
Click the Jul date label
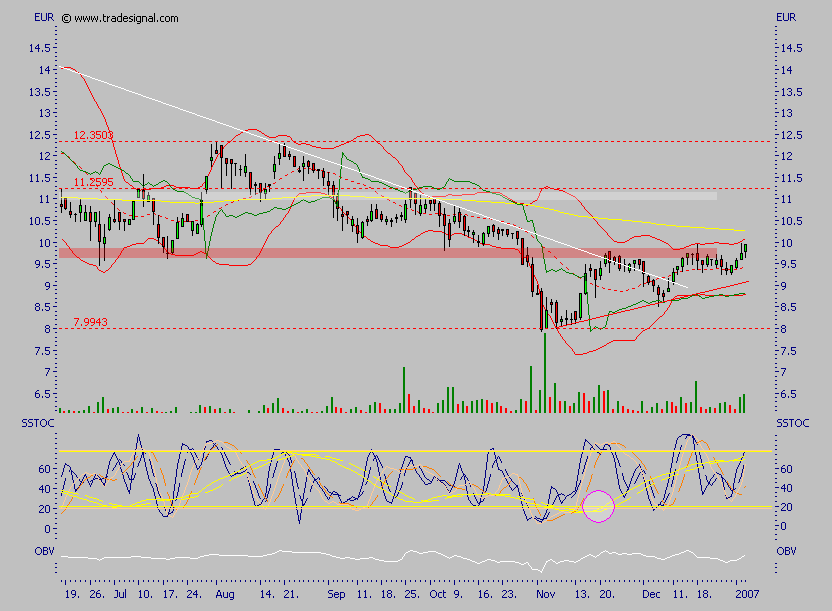120,594
